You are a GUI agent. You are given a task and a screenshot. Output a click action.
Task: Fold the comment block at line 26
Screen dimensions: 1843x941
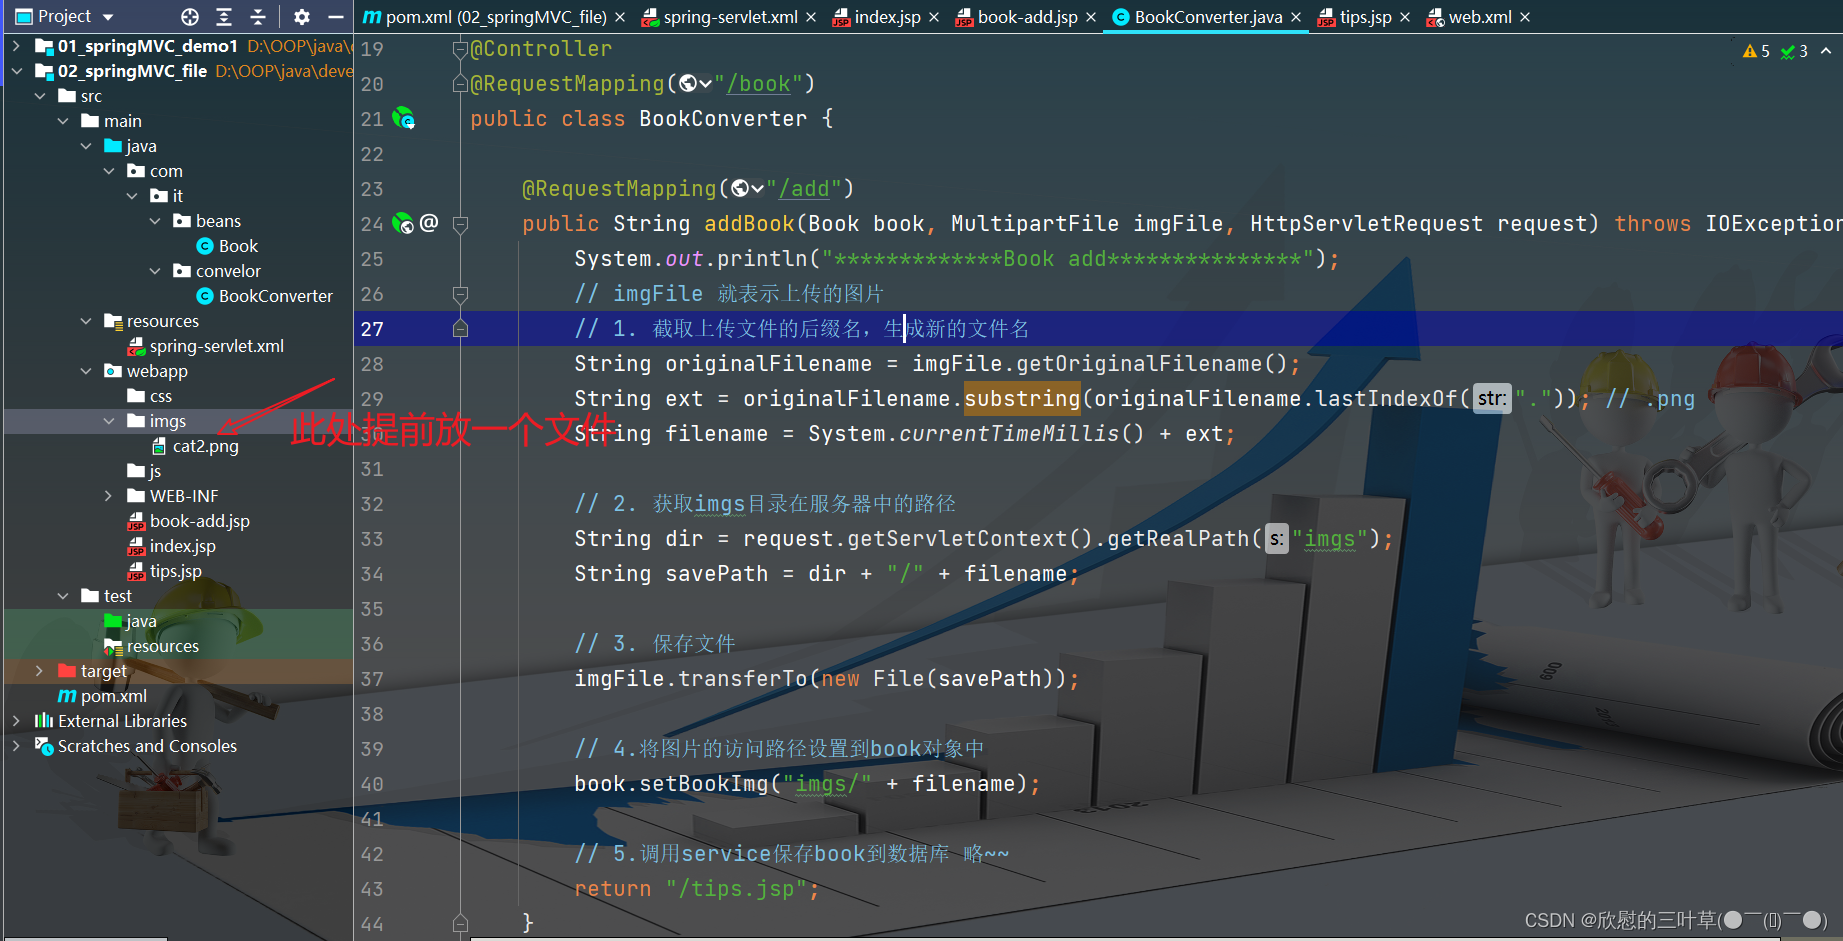(460, 294)
